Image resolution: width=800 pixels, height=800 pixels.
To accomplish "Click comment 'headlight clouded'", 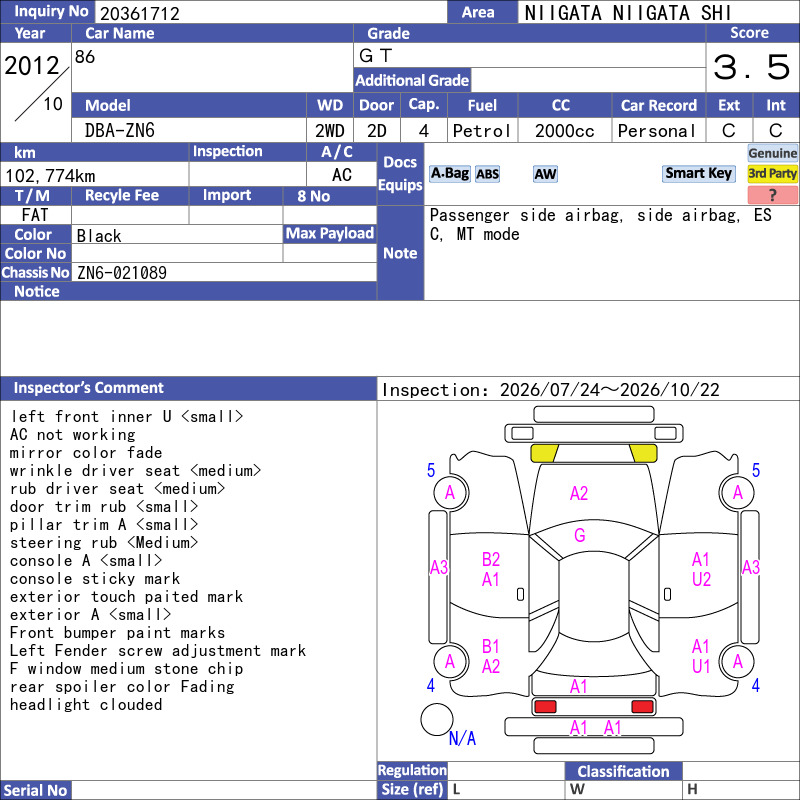I will pos(86,705).
